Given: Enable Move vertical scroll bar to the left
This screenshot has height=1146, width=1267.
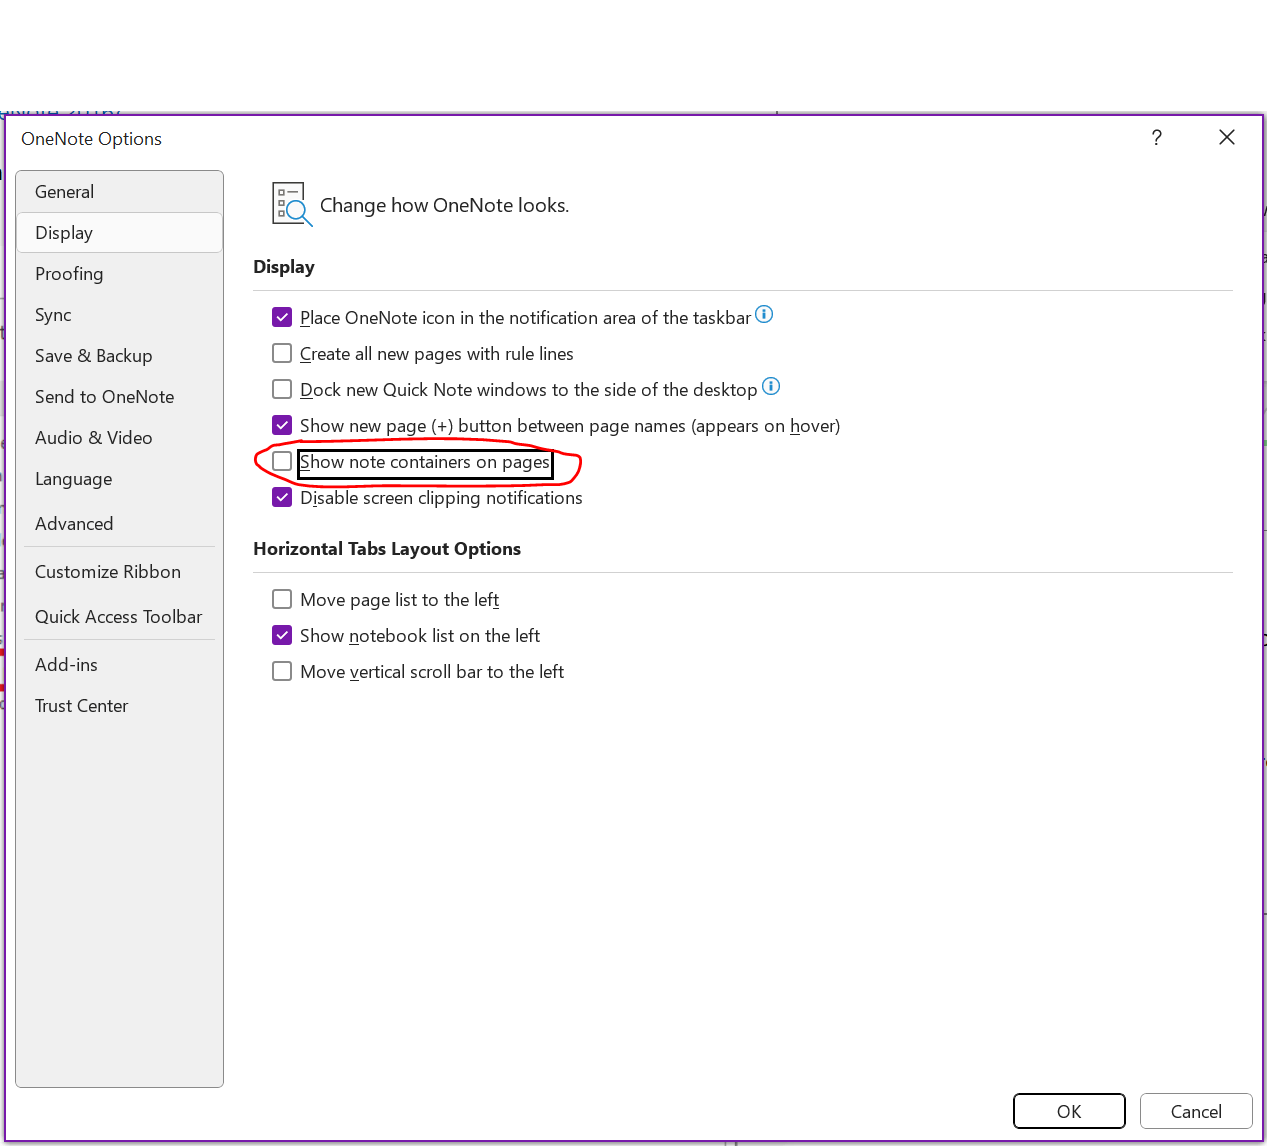Looking at the screenshot, I should pyautogui.click(x=282, y=671).
